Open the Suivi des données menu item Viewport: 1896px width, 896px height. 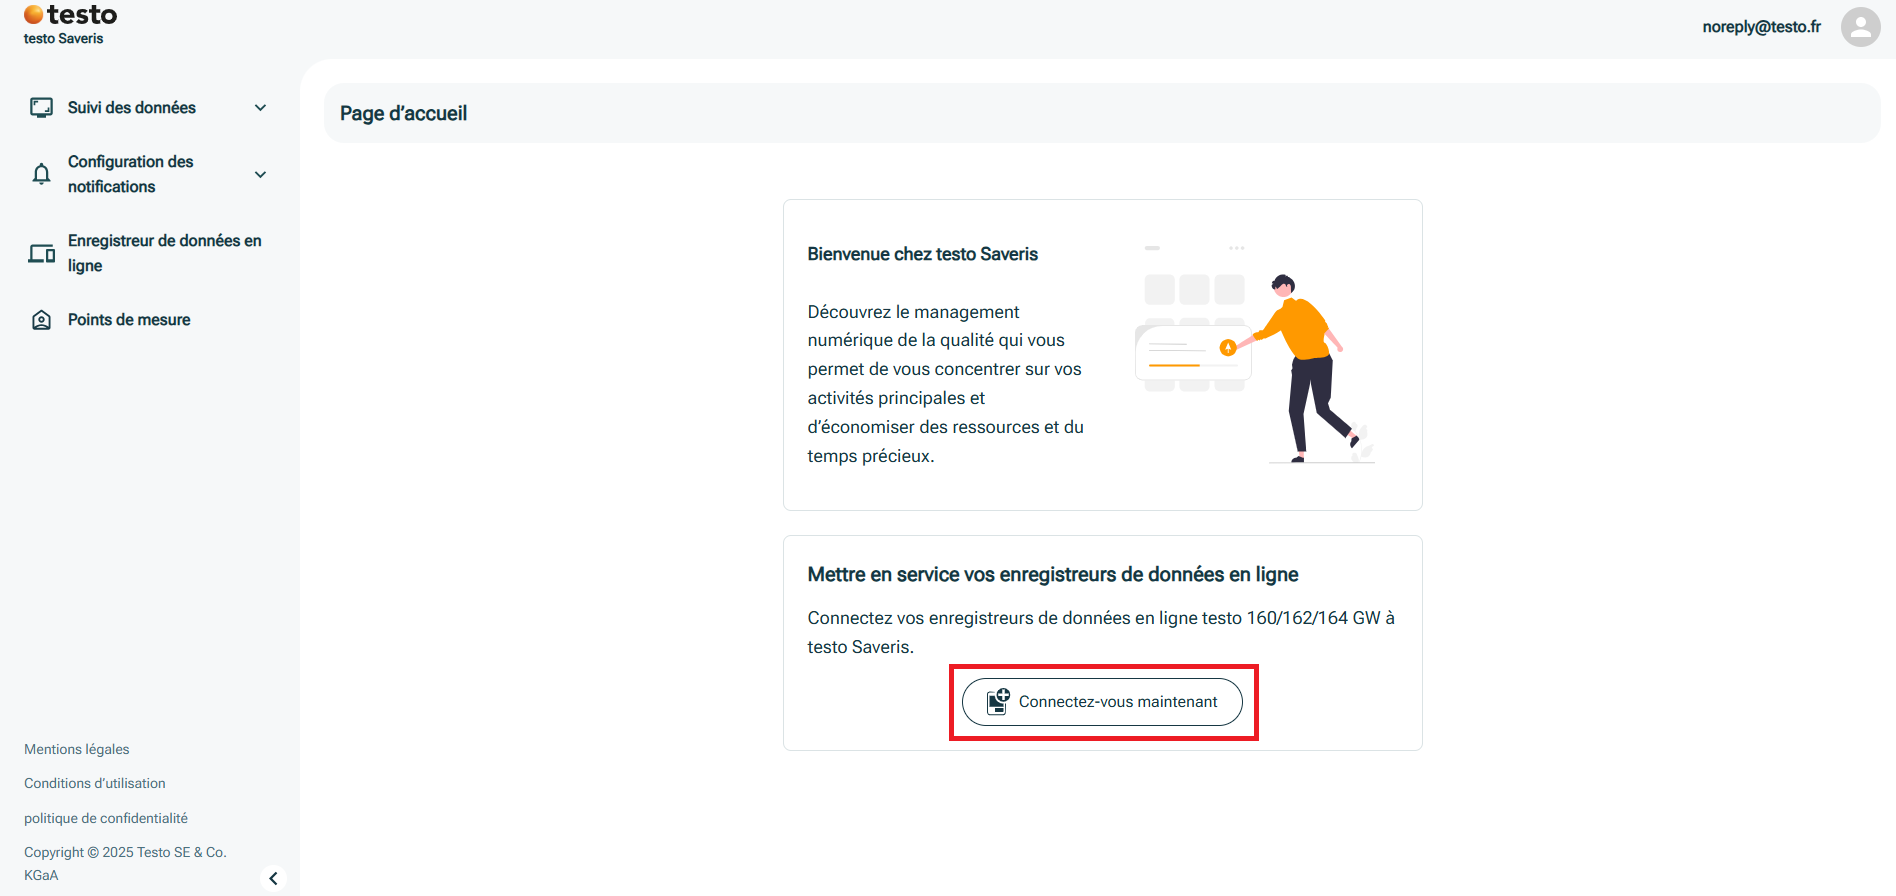click(132, 108)
